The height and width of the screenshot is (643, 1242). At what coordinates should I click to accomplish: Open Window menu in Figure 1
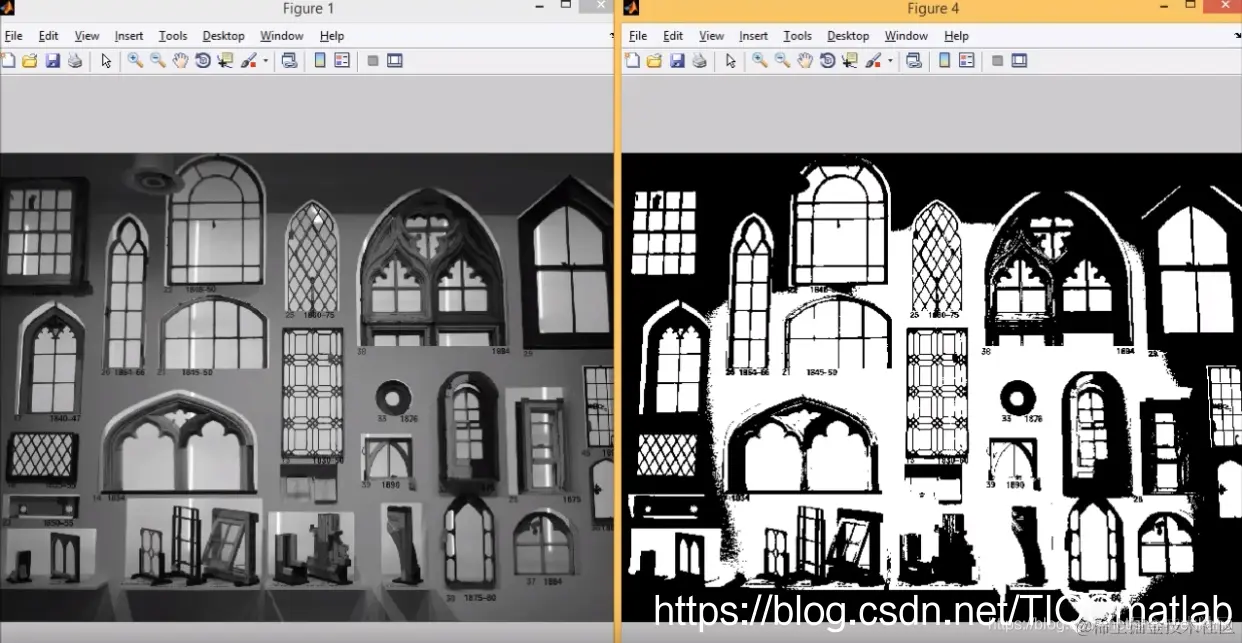point(282,36)
